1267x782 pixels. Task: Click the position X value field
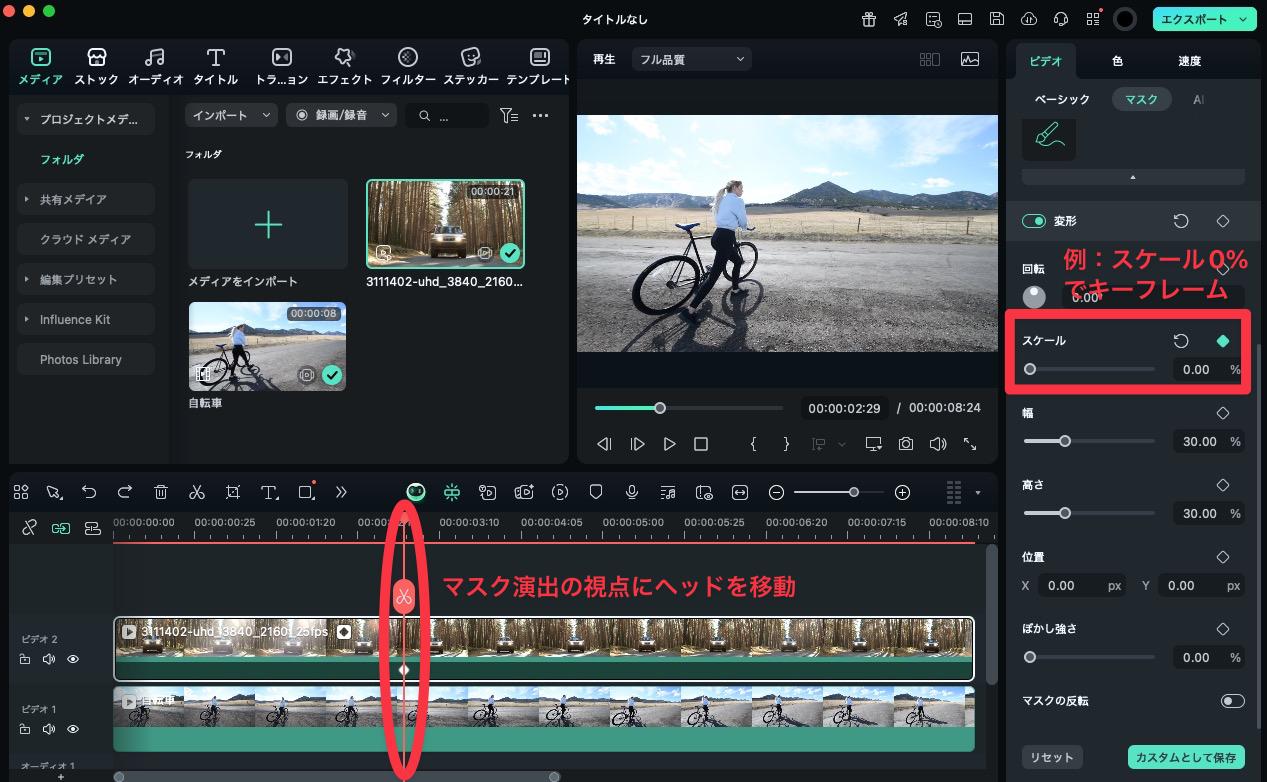pos(1081,586)
